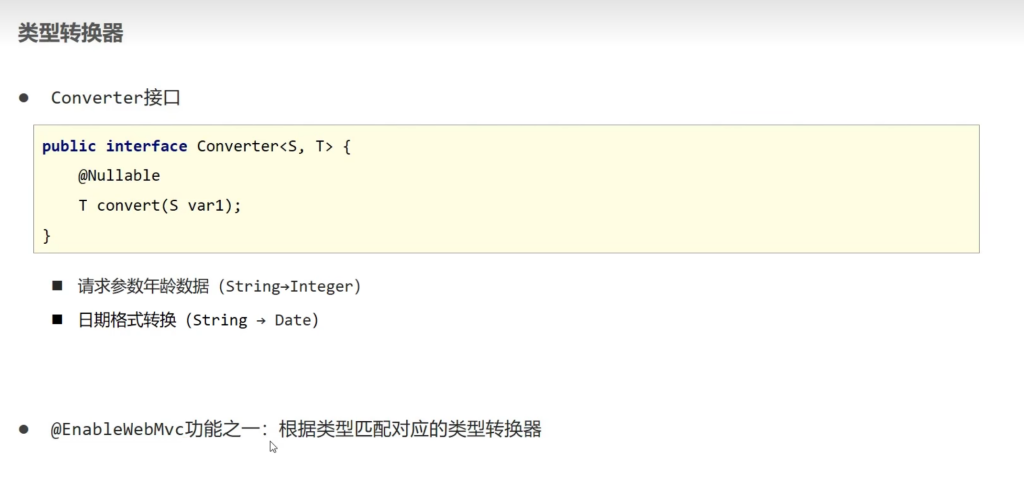Image resolution: width=1024 pixels, height=477 pixels.
Task: Click the interface keyword in the code
Action: (x=146, y=146)
